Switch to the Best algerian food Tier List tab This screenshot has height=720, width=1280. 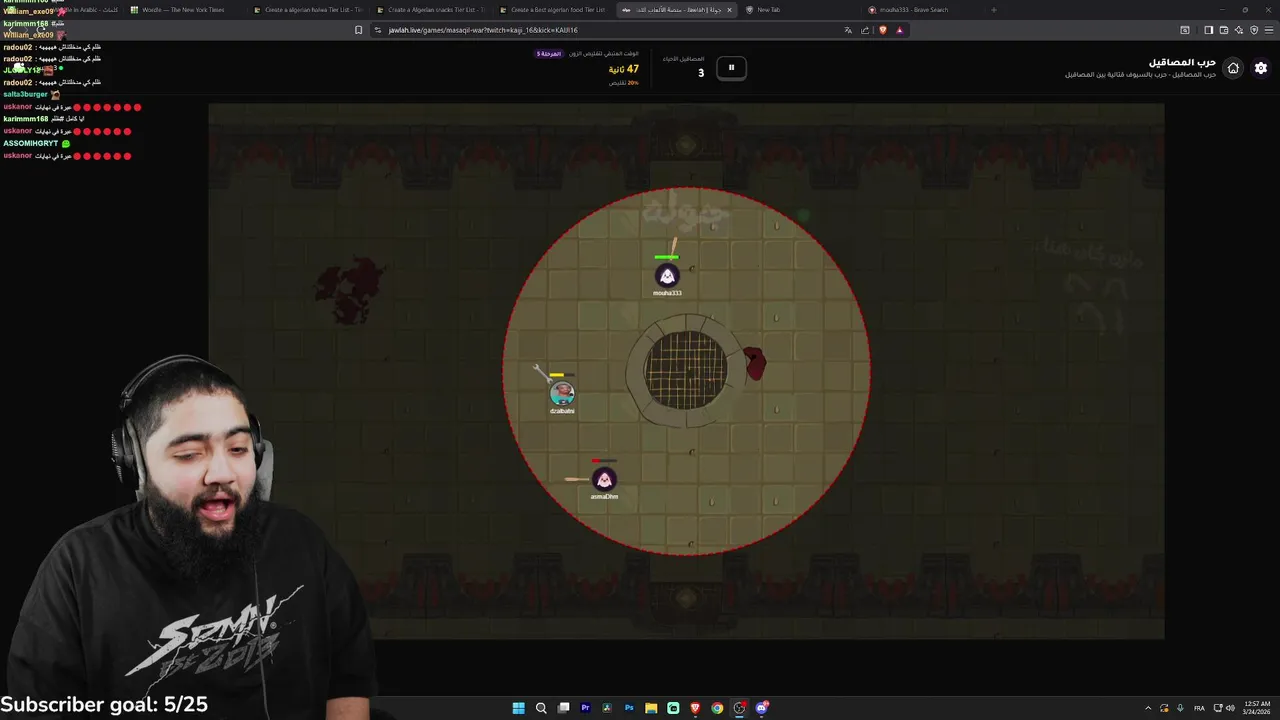point(553,10)
